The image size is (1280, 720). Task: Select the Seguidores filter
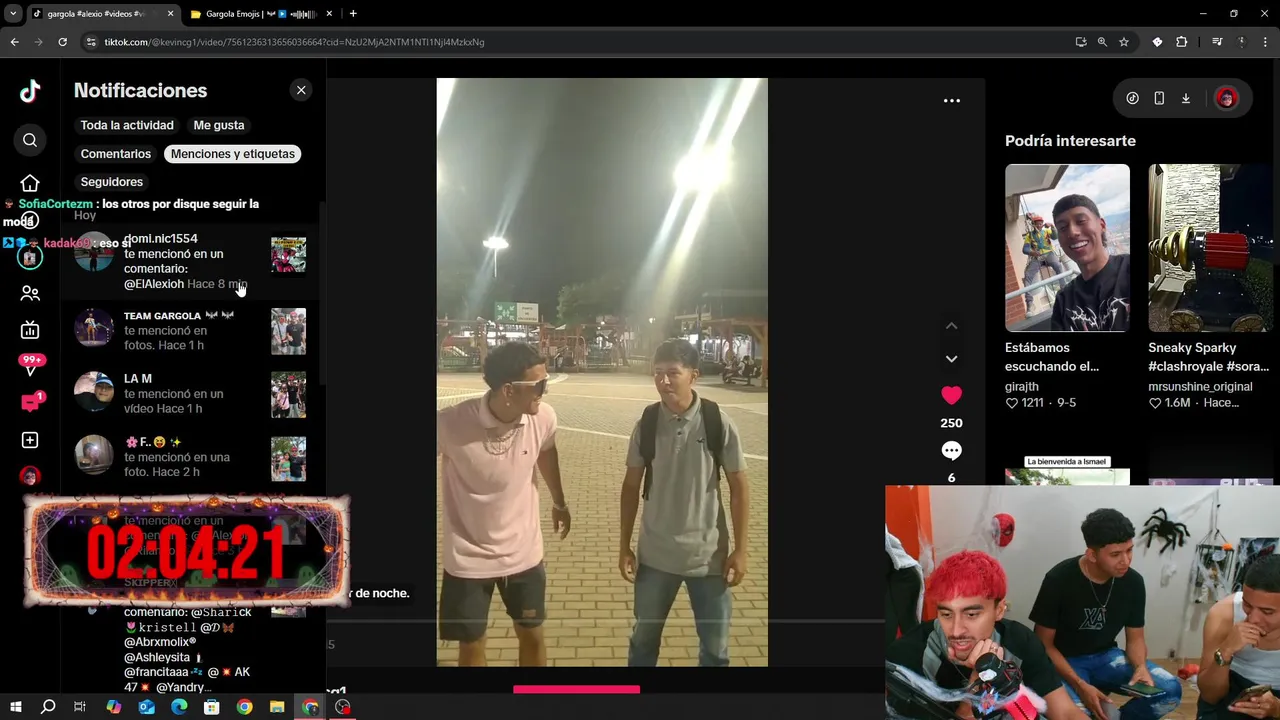click(112, 182)
